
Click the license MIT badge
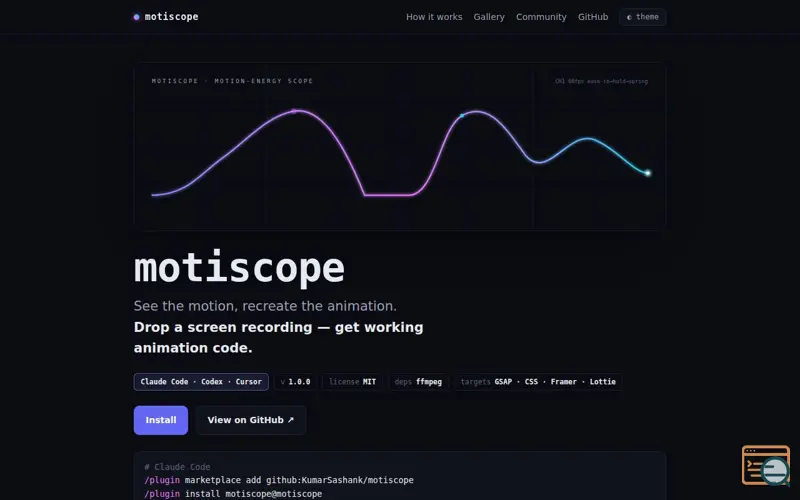click(x=352, y=382)
